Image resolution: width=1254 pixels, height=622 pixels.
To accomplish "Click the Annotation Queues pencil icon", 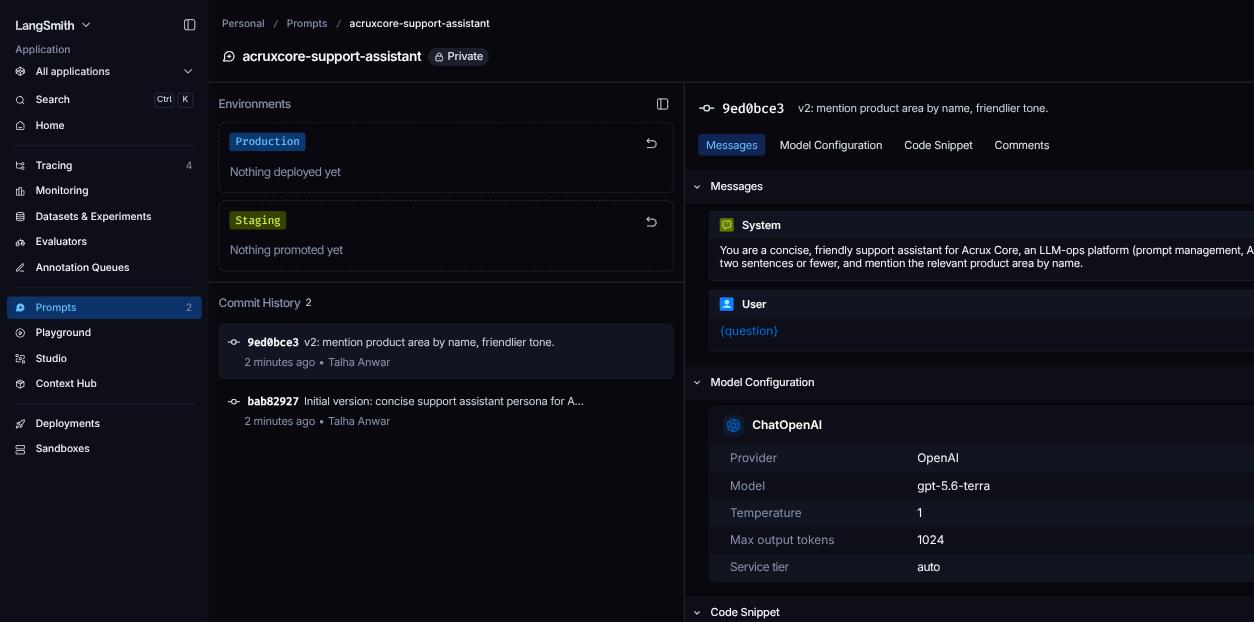I will click(20, 268).
